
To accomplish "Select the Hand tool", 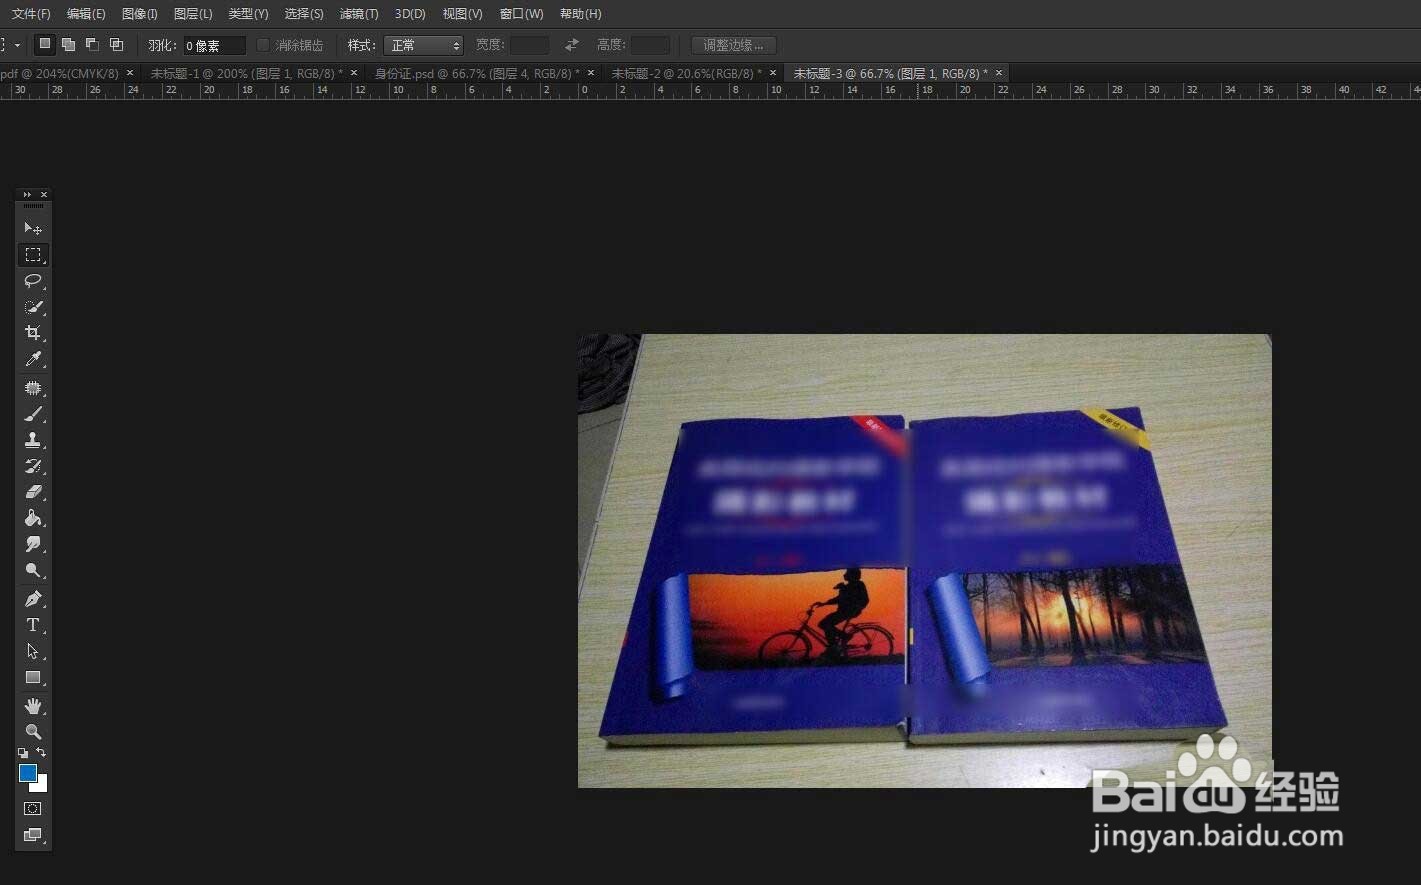I will click(33, 706).
